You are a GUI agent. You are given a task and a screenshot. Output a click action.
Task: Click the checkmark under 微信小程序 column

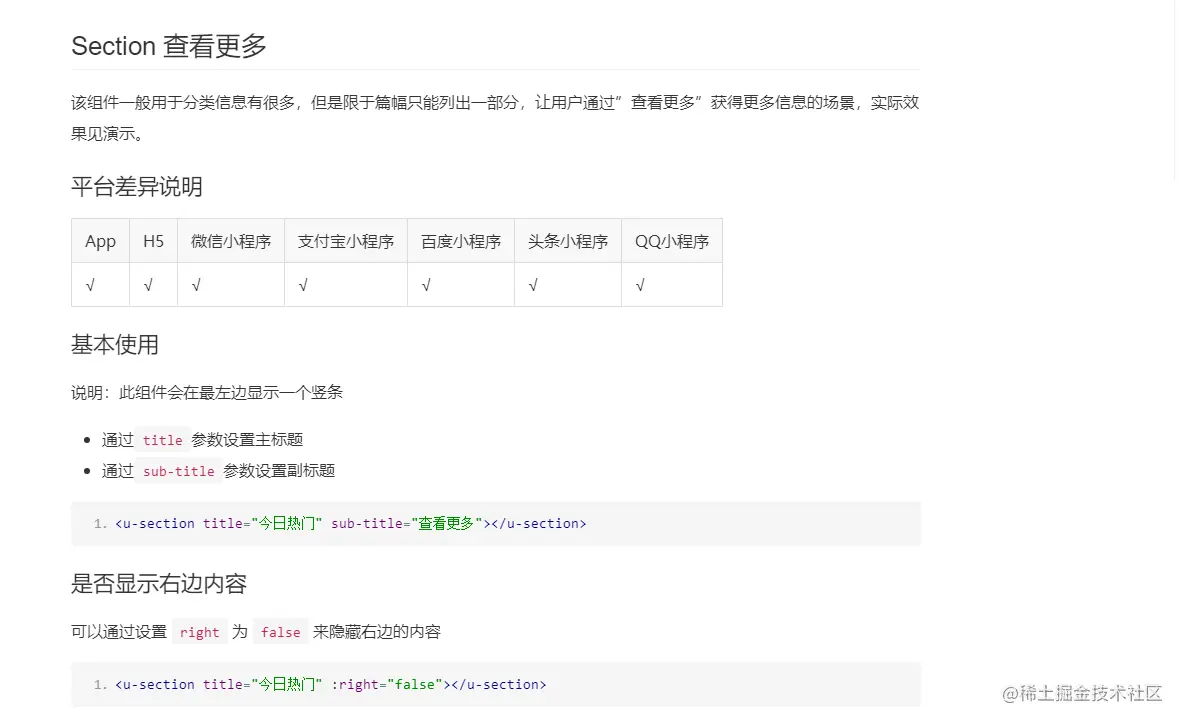click(x=196, y=285)
